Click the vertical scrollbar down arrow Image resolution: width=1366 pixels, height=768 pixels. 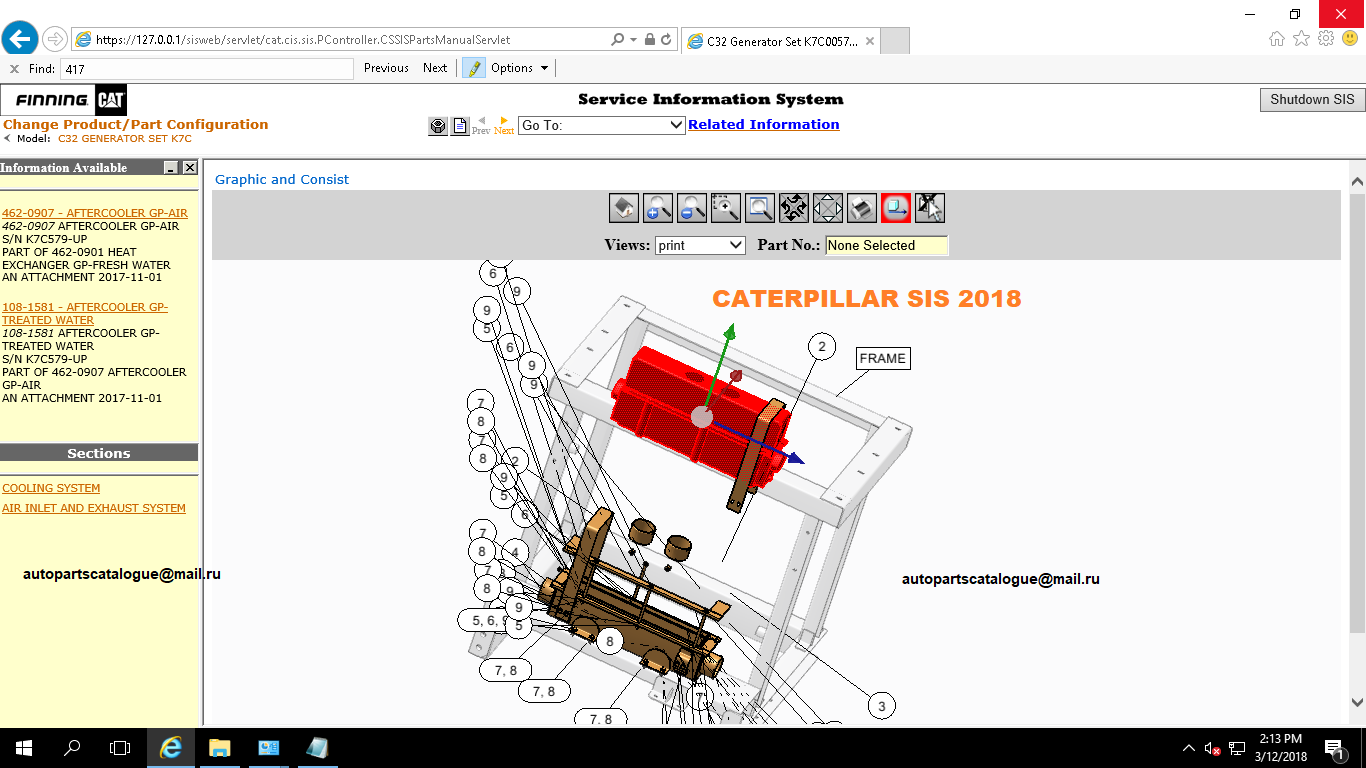(x=1357, y=702)
